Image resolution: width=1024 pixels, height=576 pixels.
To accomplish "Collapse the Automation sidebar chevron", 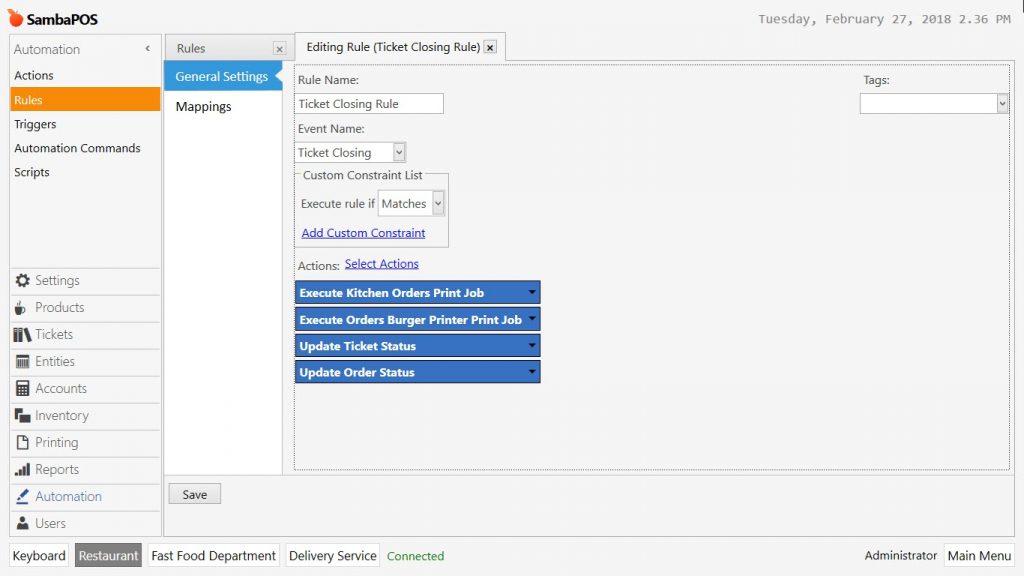I will pos(148,48).
